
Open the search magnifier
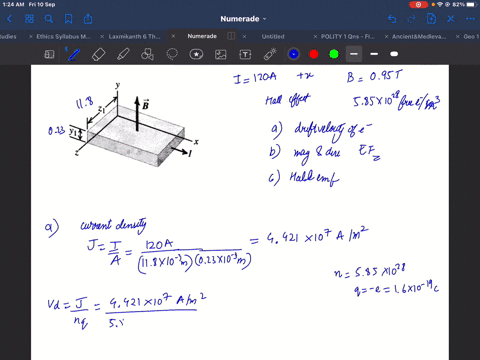coord(49,19)
